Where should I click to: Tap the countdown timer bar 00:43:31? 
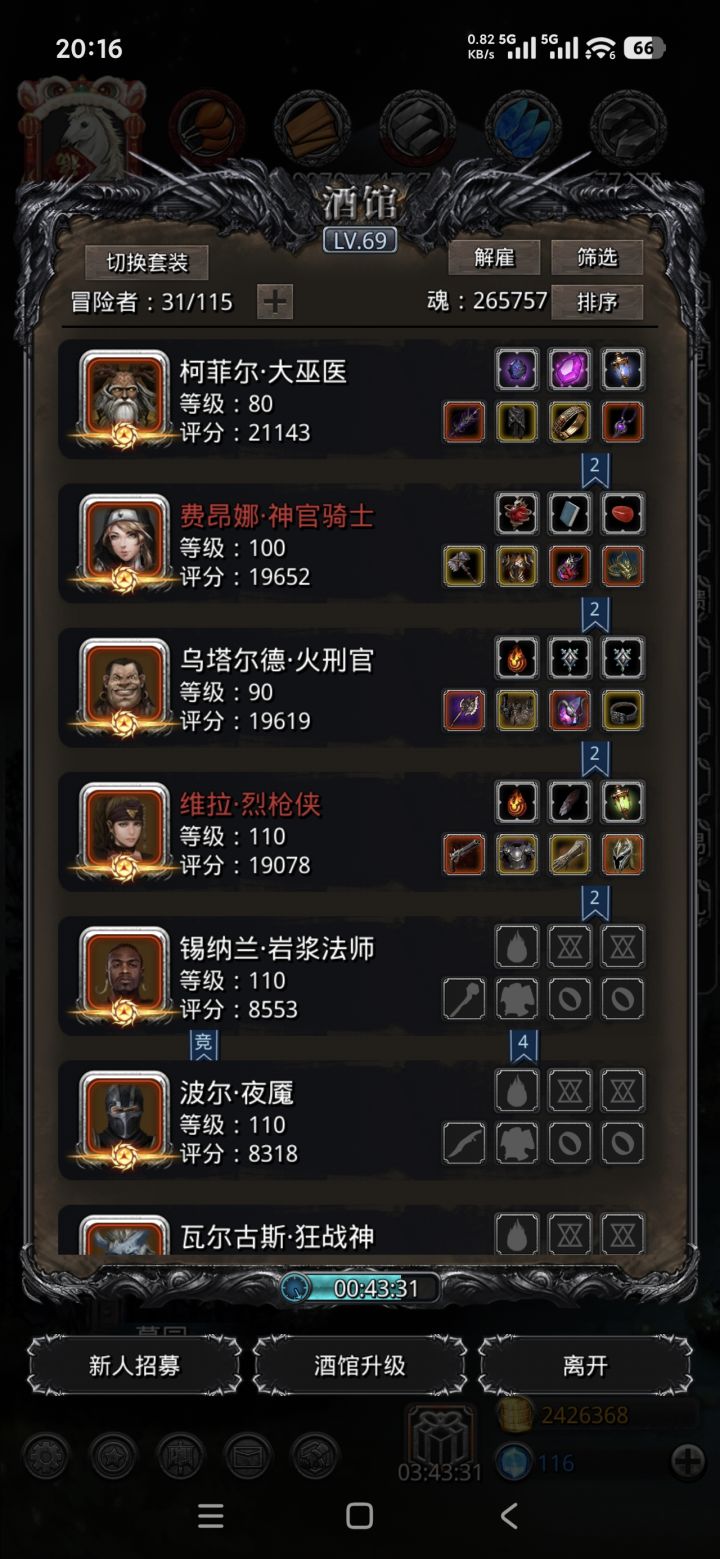tap(360, 1287)
